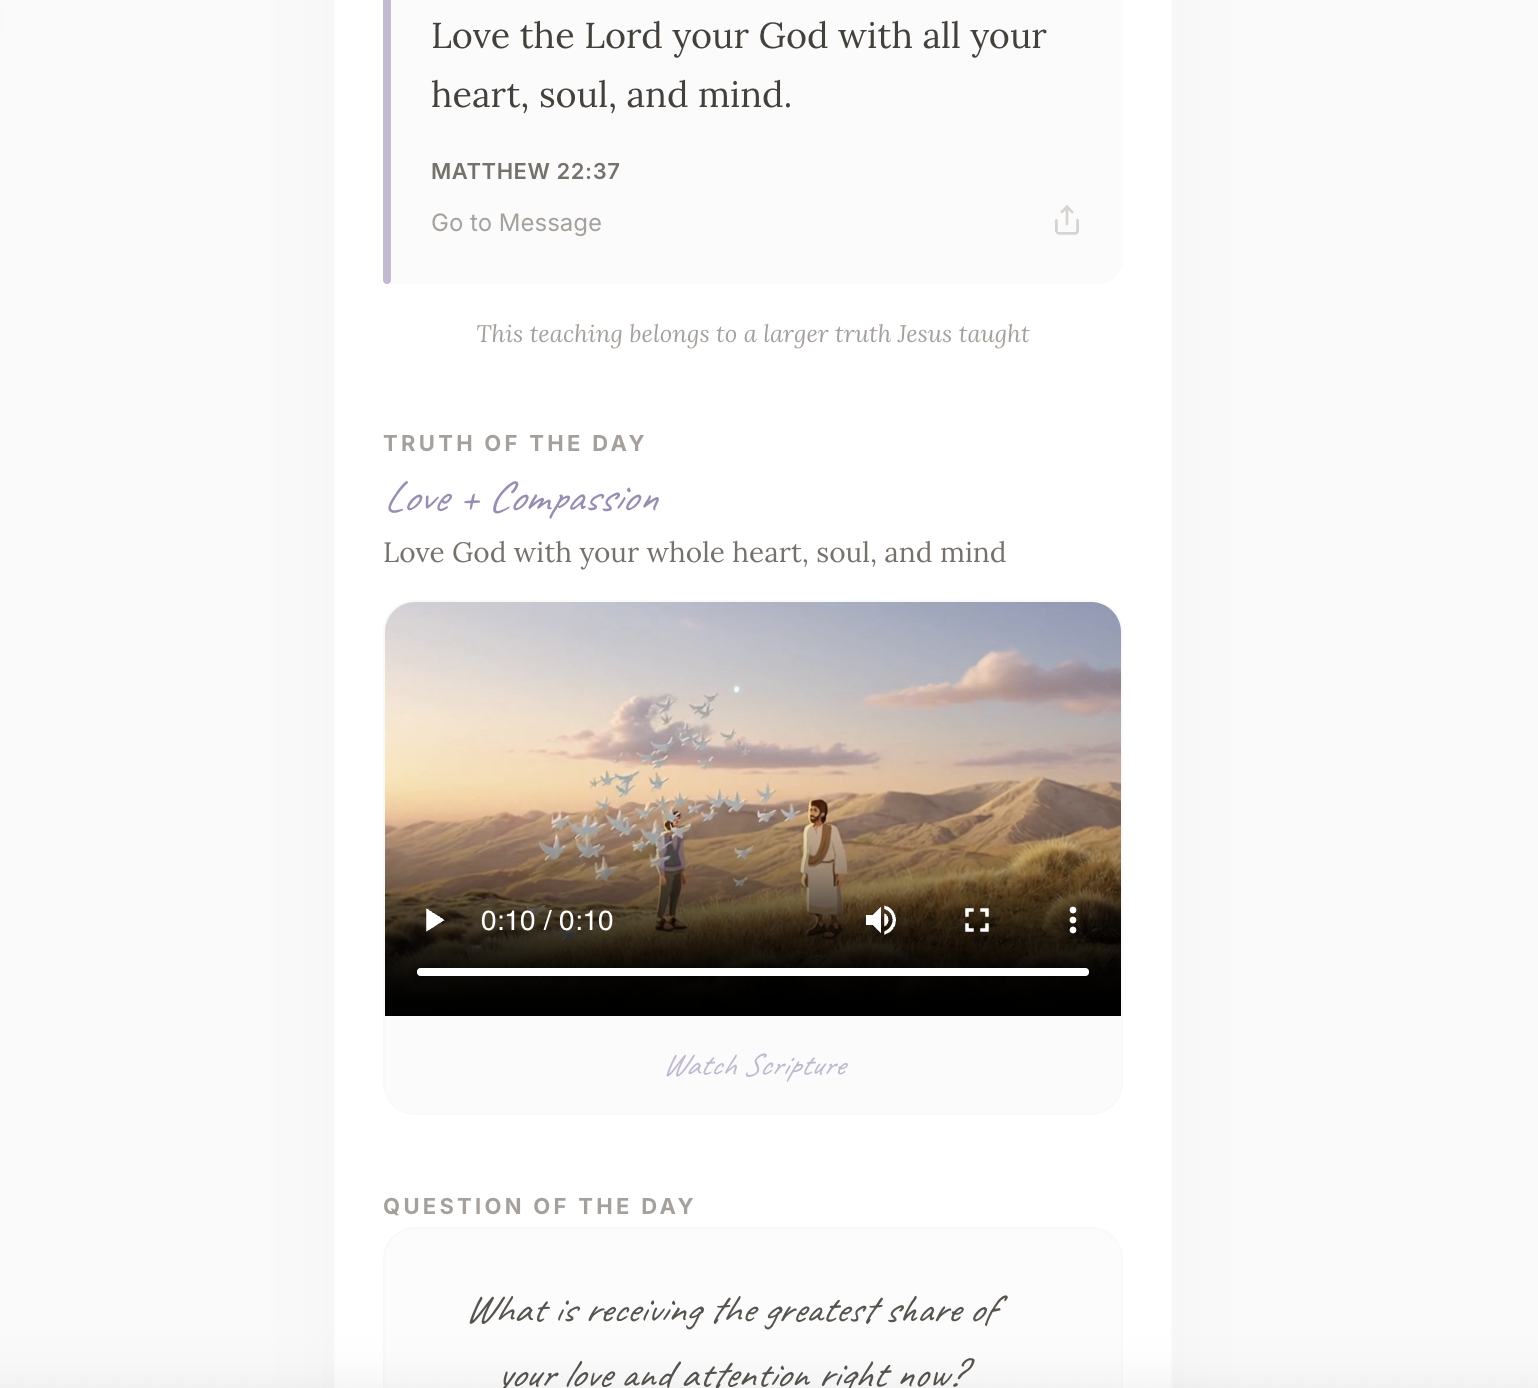Select the "Love the Lord your God" verse text
Viewport: 1538px width, 1388px height.
tap(739, 65)
